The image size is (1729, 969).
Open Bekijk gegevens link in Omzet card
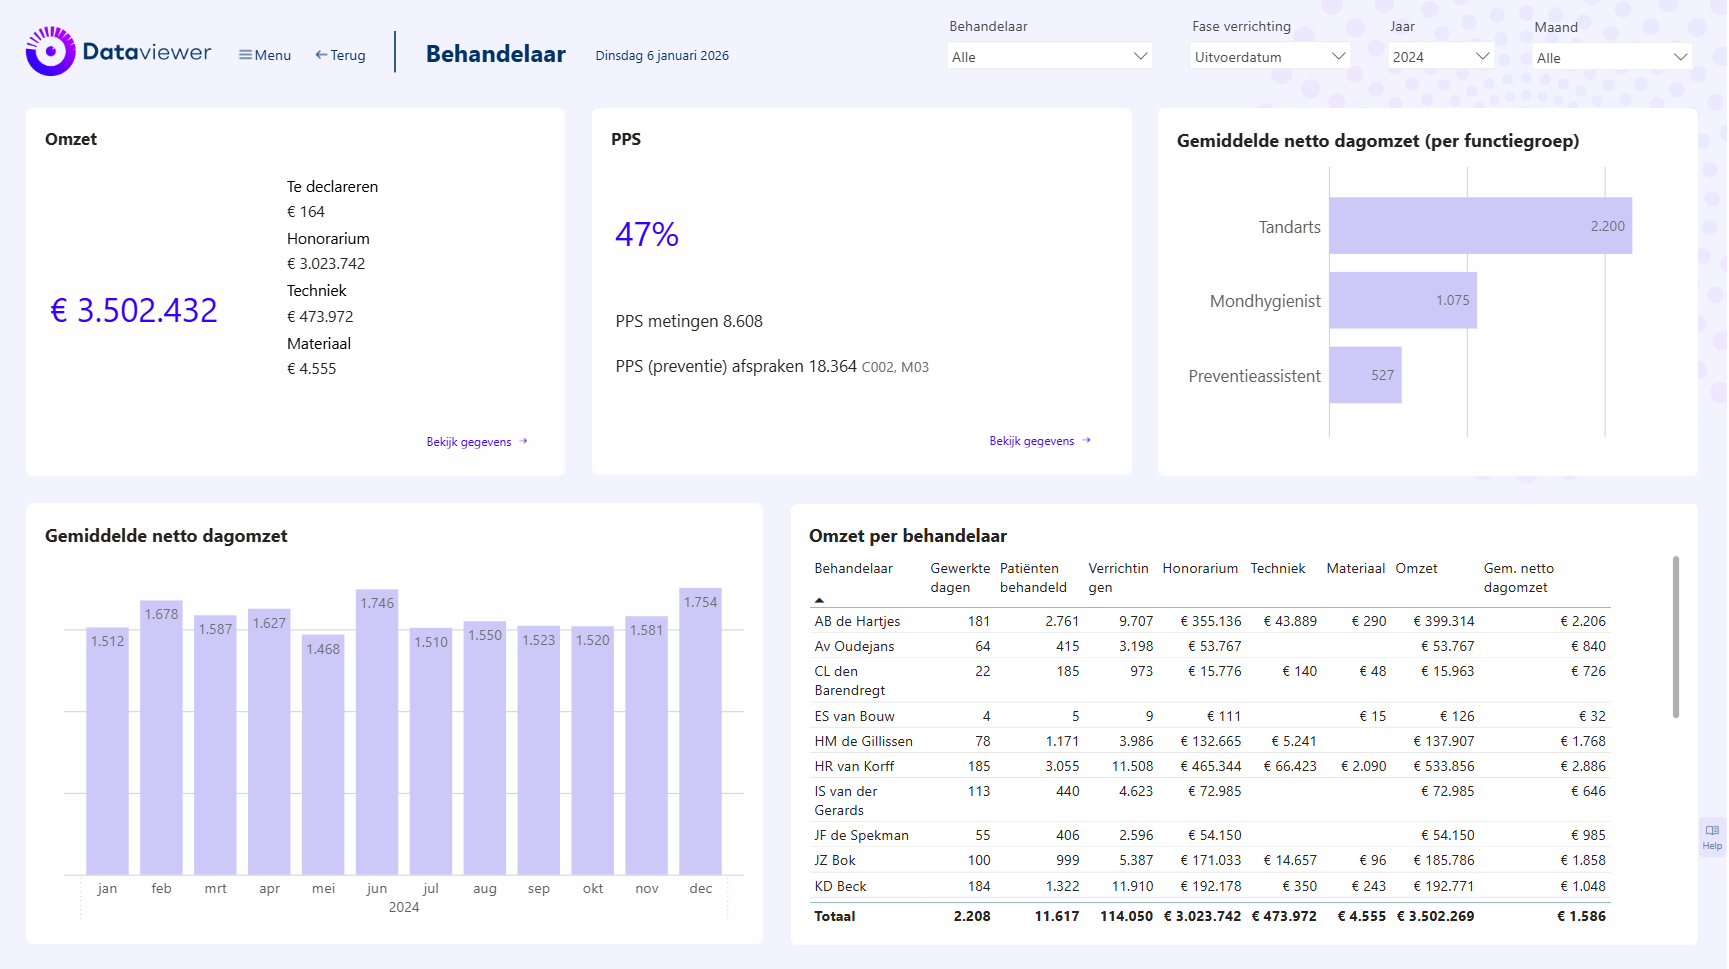469,442
